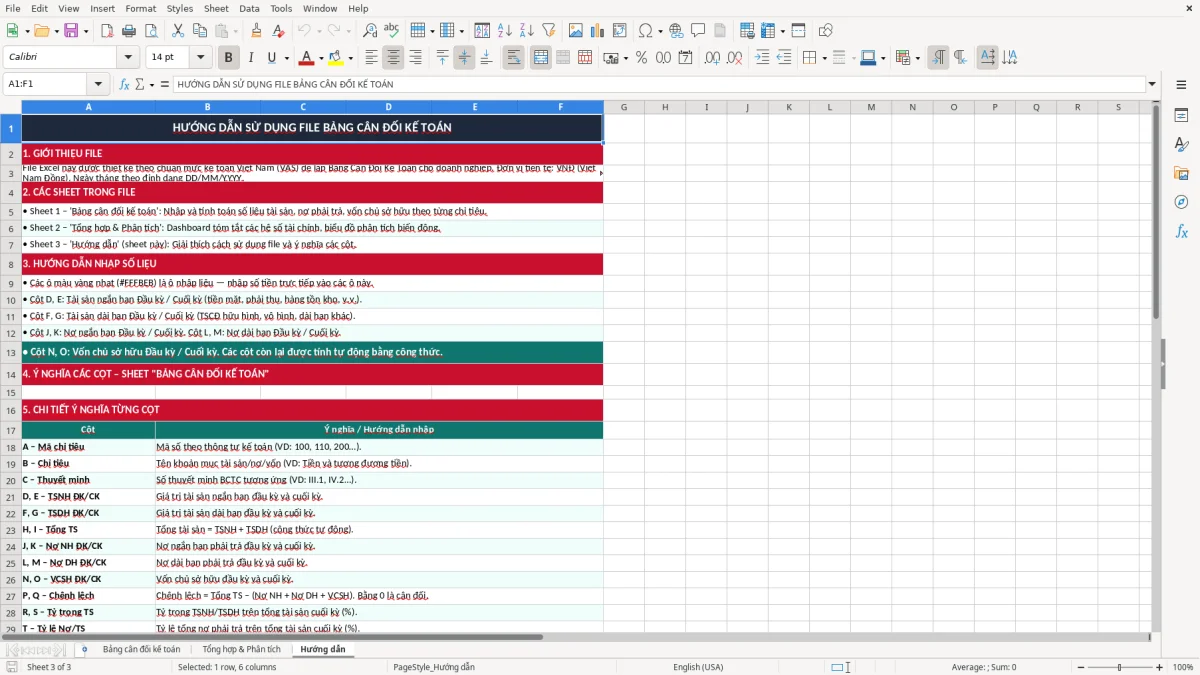Apply the yellow background color

click(335, 58)
